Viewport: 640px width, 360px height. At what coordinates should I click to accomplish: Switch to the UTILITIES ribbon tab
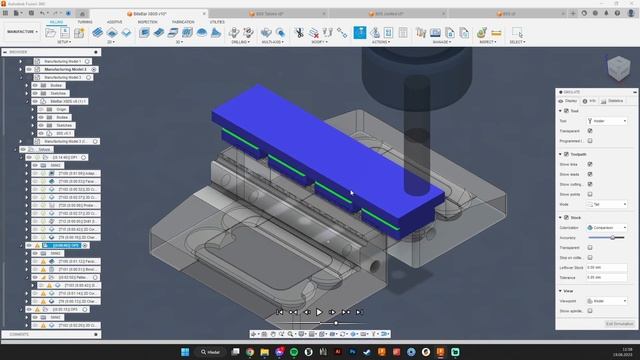217,22
